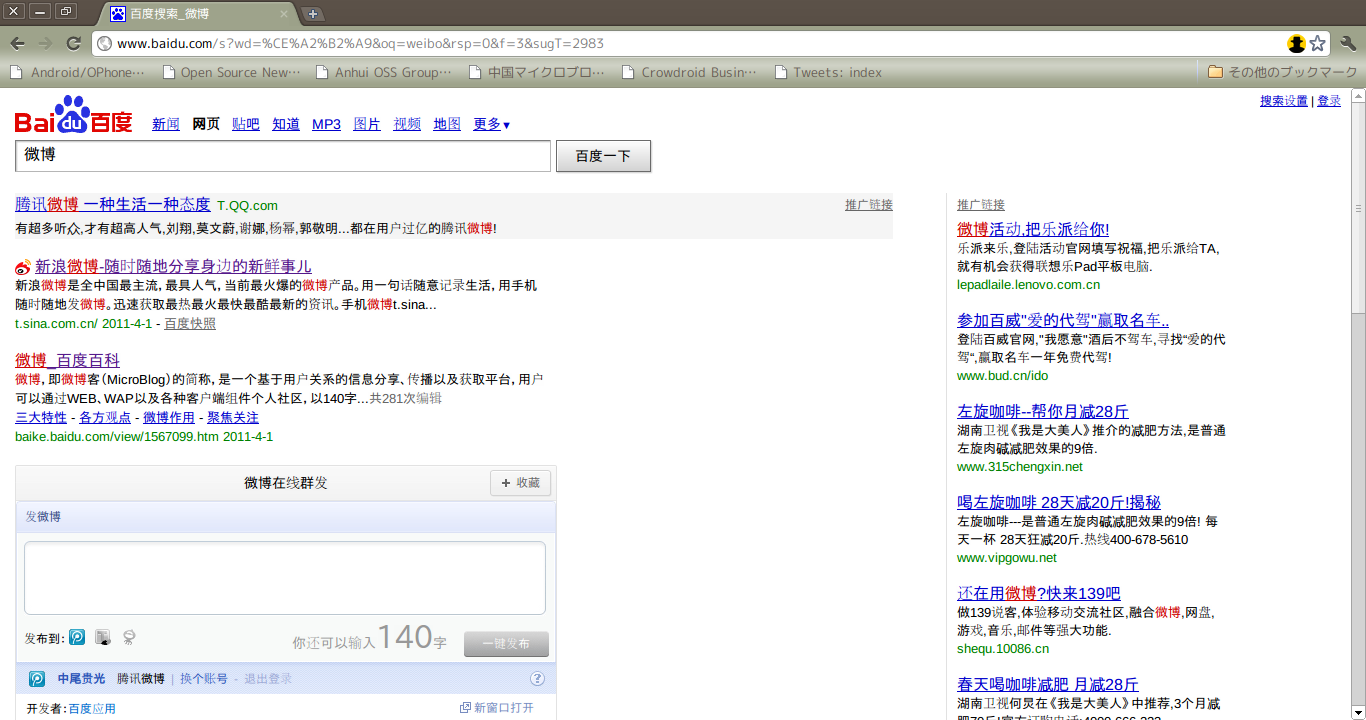Screen dimensions: 1366x720
Task: Open 微博_百度百科 result link
Action: pyautogui.click(x=67, y=360)
